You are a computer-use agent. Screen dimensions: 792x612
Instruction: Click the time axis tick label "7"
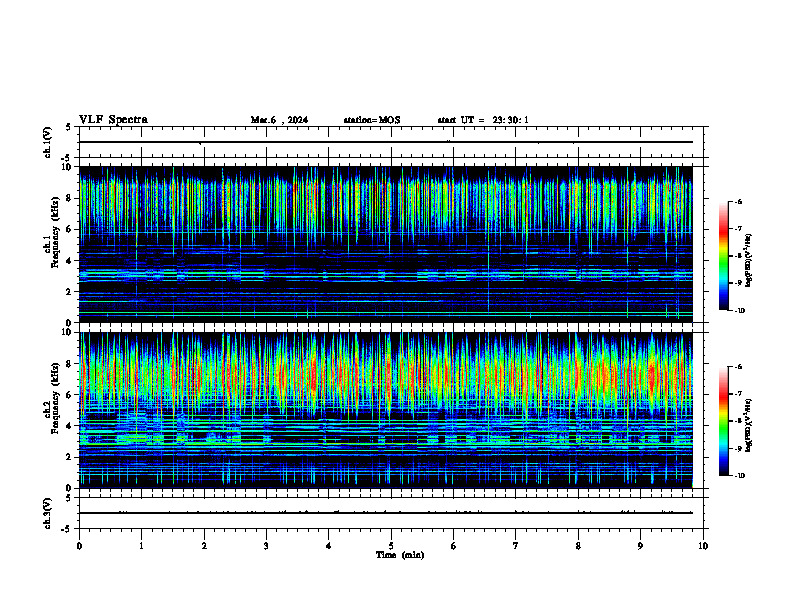point(516,546)
